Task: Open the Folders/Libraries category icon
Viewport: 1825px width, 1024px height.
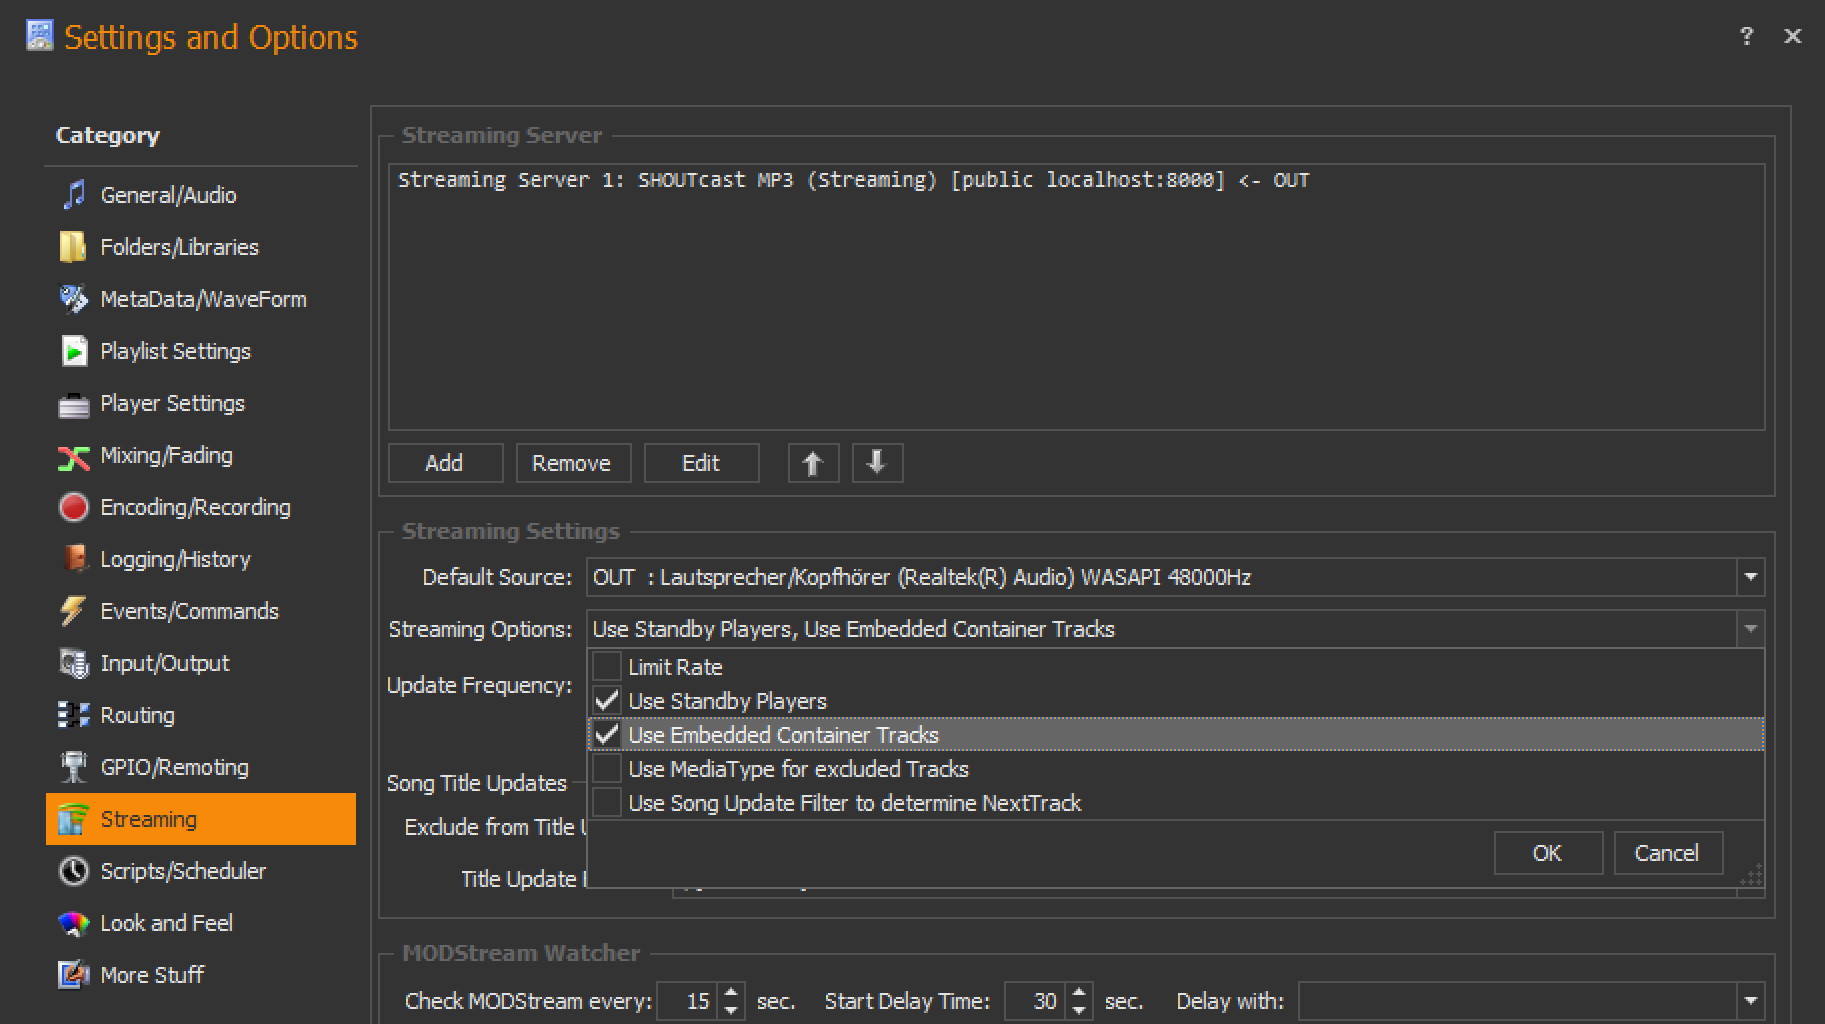Action: pyautogui.click(x=73, y=247)
